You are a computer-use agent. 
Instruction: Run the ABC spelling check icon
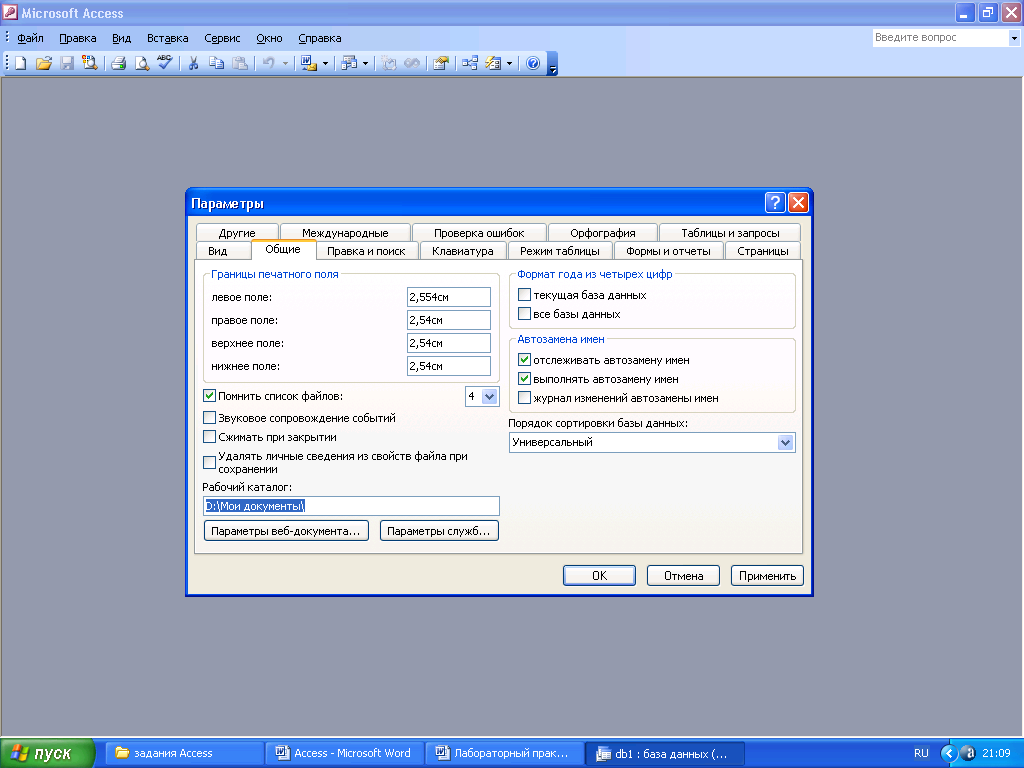165,63
